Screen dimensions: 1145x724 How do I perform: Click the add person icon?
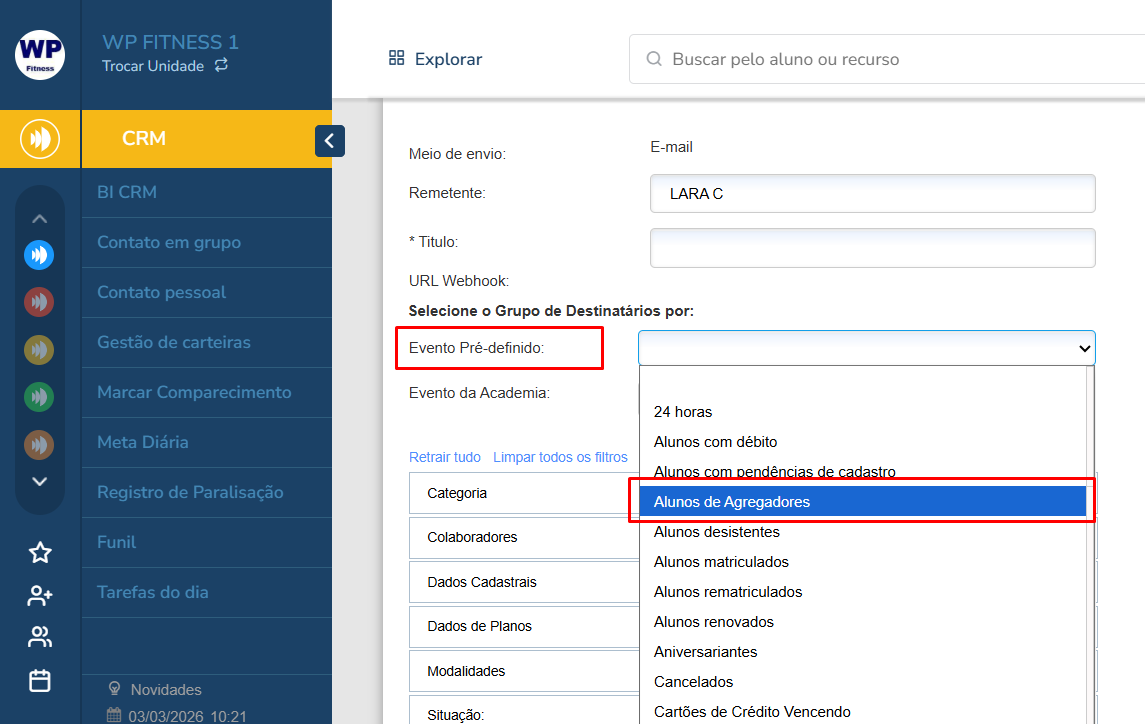[x=40, y=596]
